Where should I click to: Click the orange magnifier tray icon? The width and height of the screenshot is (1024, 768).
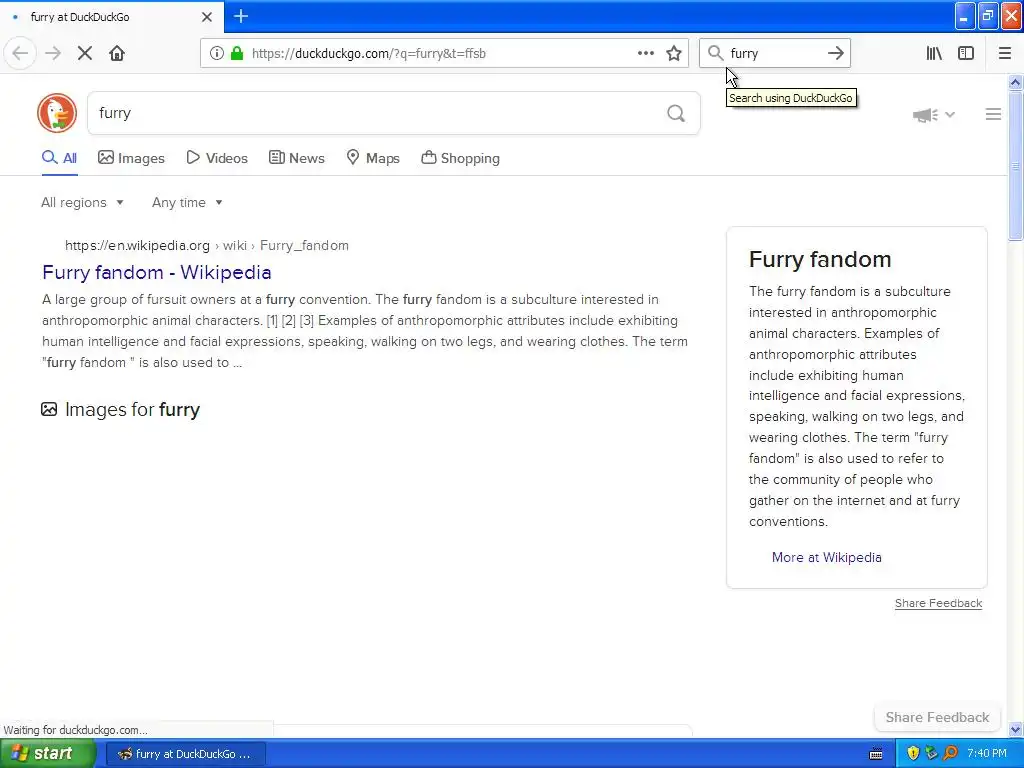click(x=950, y=753)
